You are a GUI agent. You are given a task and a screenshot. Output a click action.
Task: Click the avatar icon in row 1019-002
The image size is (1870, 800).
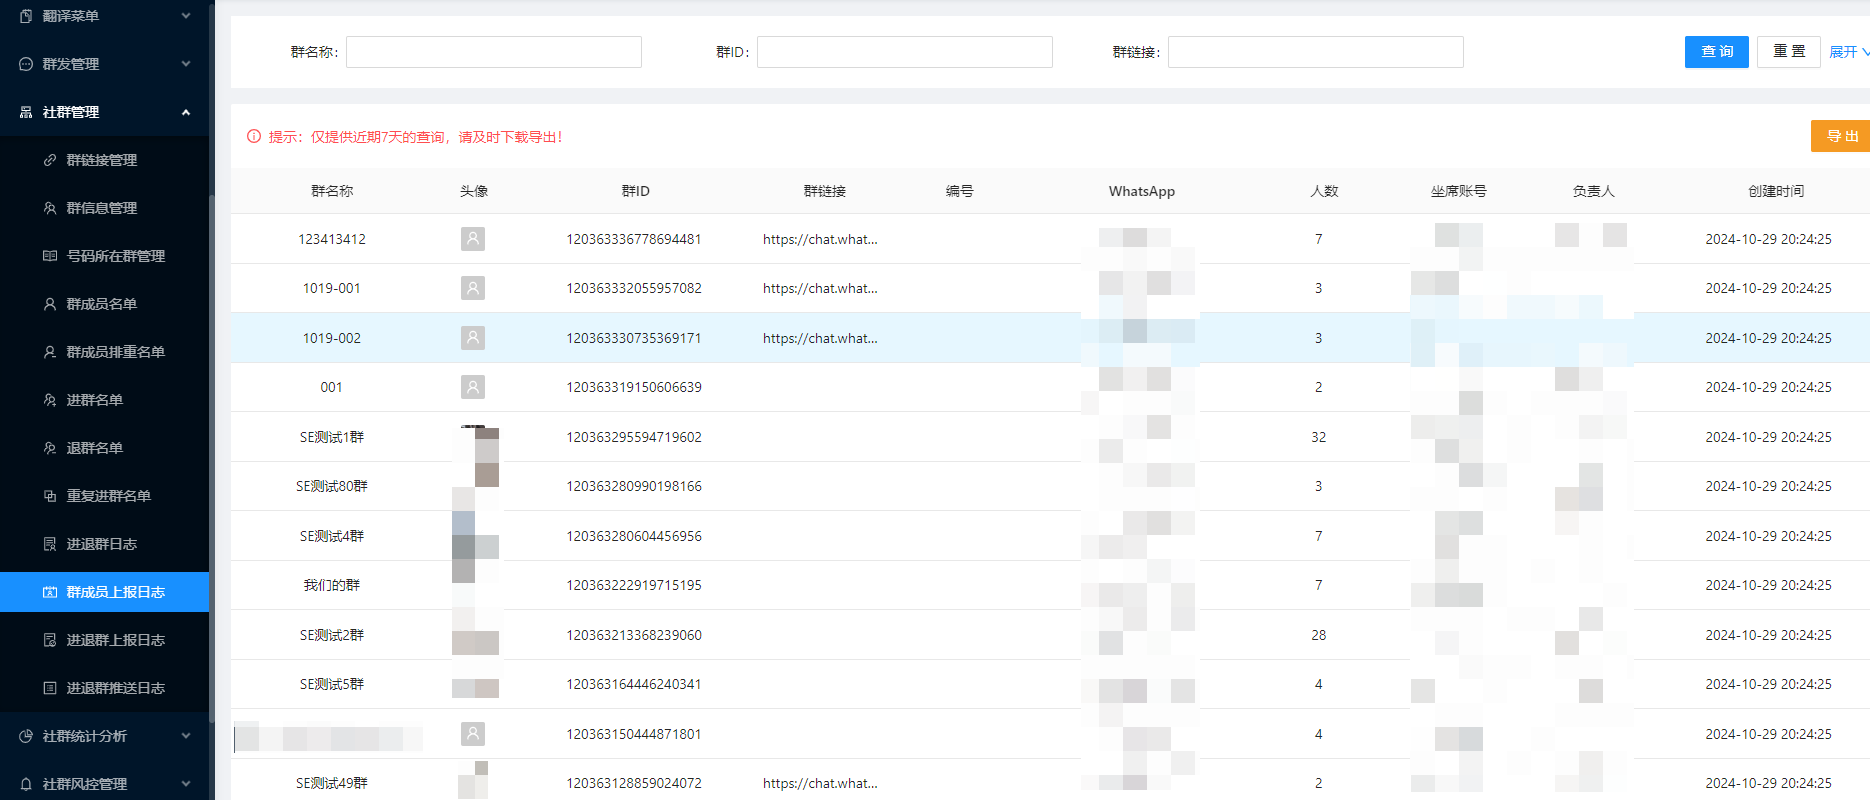(473, 338)
